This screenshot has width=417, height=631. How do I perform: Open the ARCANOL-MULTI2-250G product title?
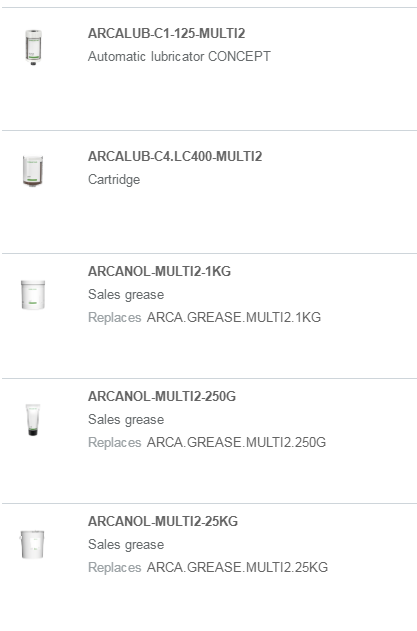162,396
